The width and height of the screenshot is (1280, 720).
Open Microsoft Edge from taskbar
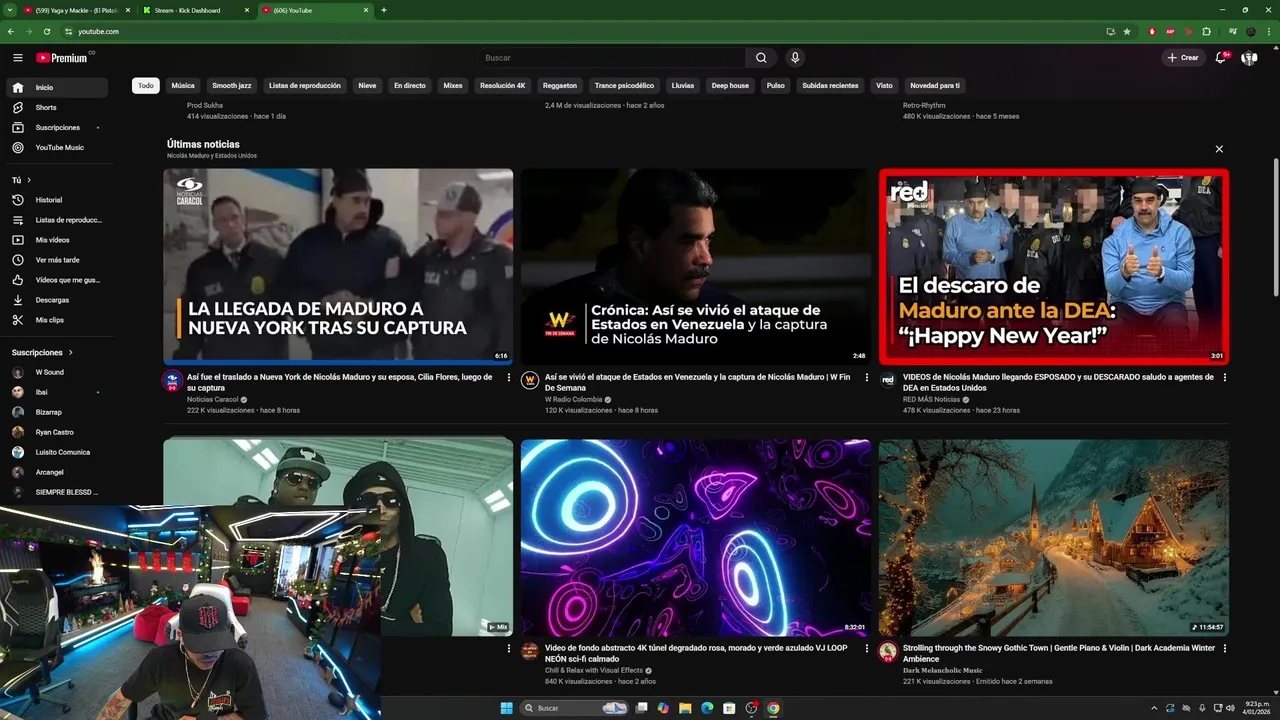point(707,708)
